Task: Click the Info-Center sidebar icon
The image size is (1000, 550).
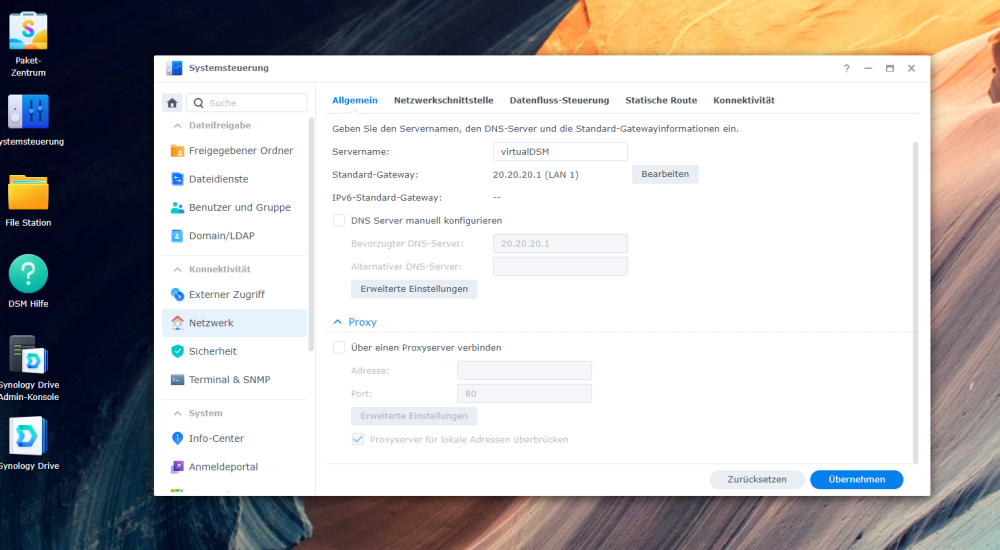Action: coord(177,438)
